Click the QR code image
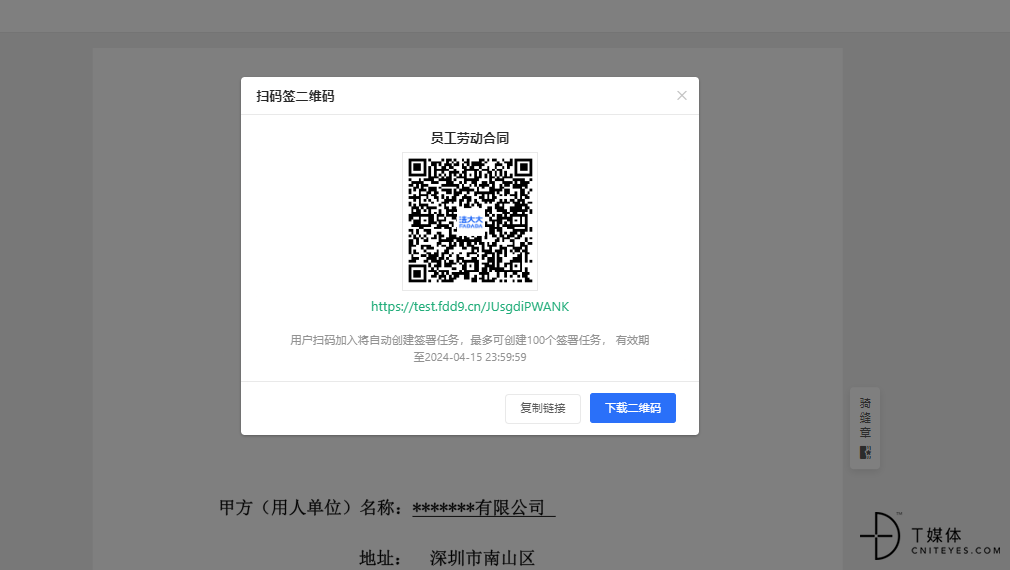The image size is (1010, 570). pyautogui.click(x=470, y=221)
